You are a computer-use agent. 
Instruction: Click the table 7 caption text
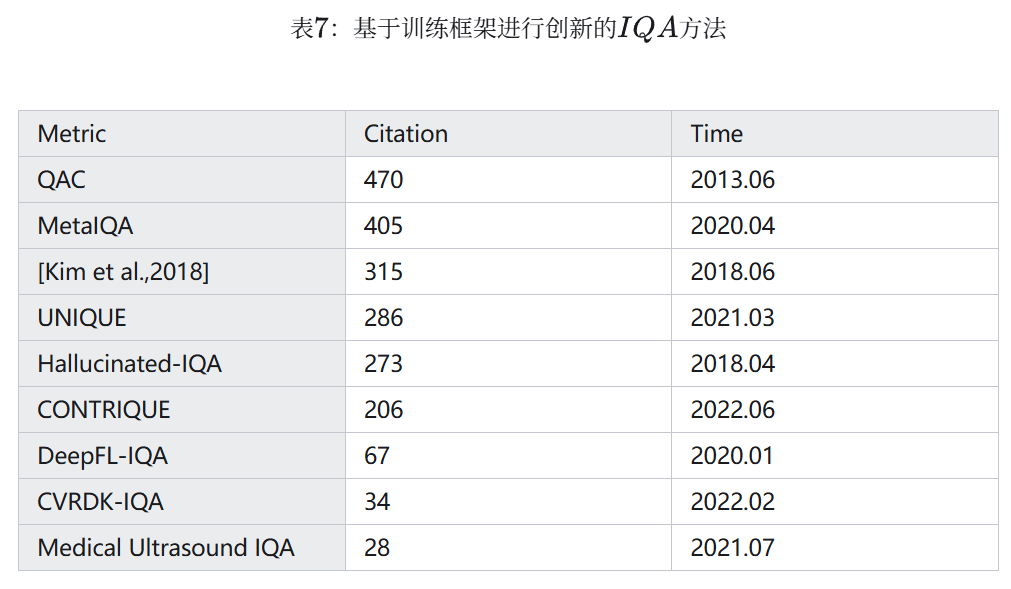pyautogui.click(x=508, y=29)
